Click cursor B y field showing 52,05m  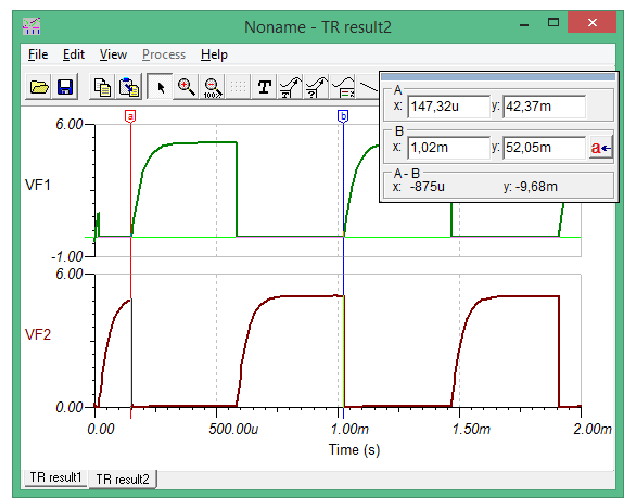pyautogui.click(x=544, y=148)
